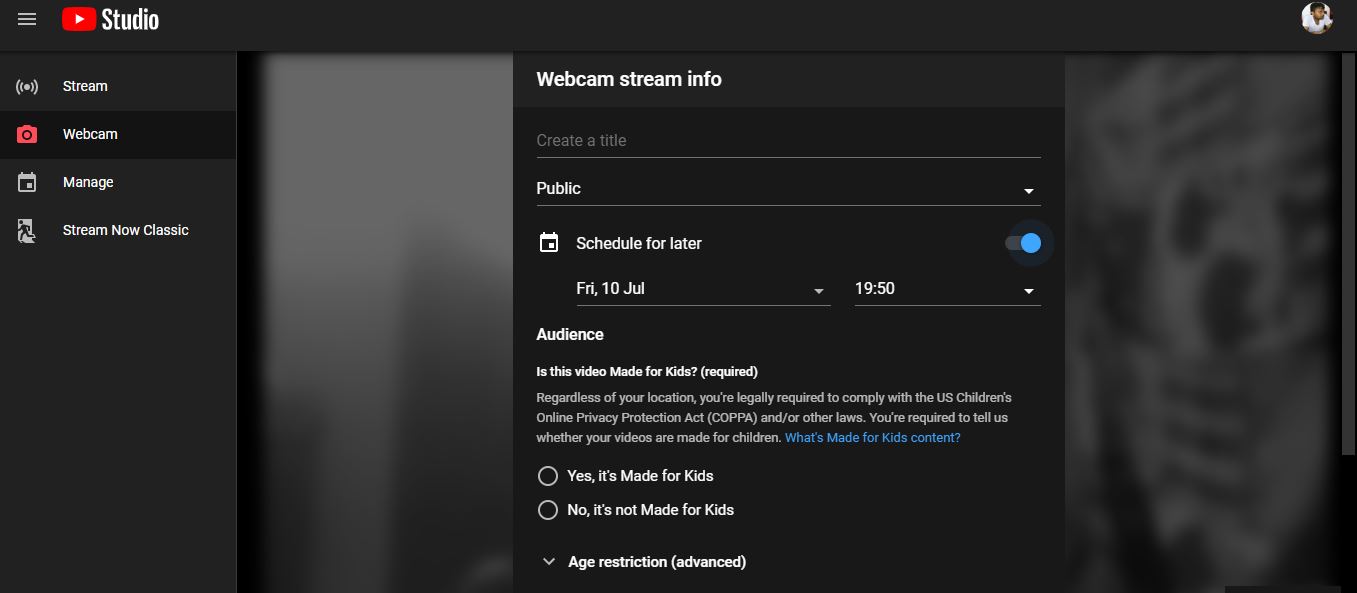The height and width of the screenshot is (593, 1357).
Task: Open the Fri, 10 Jul date dropdown
Action: (x=702, y=289)
